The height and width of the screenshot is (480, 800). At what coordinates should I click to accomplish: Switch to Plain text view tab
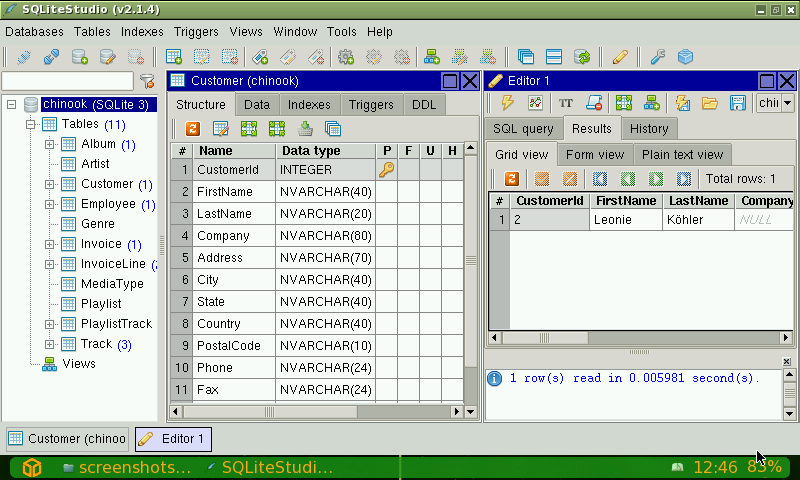[x=682, y=155]
